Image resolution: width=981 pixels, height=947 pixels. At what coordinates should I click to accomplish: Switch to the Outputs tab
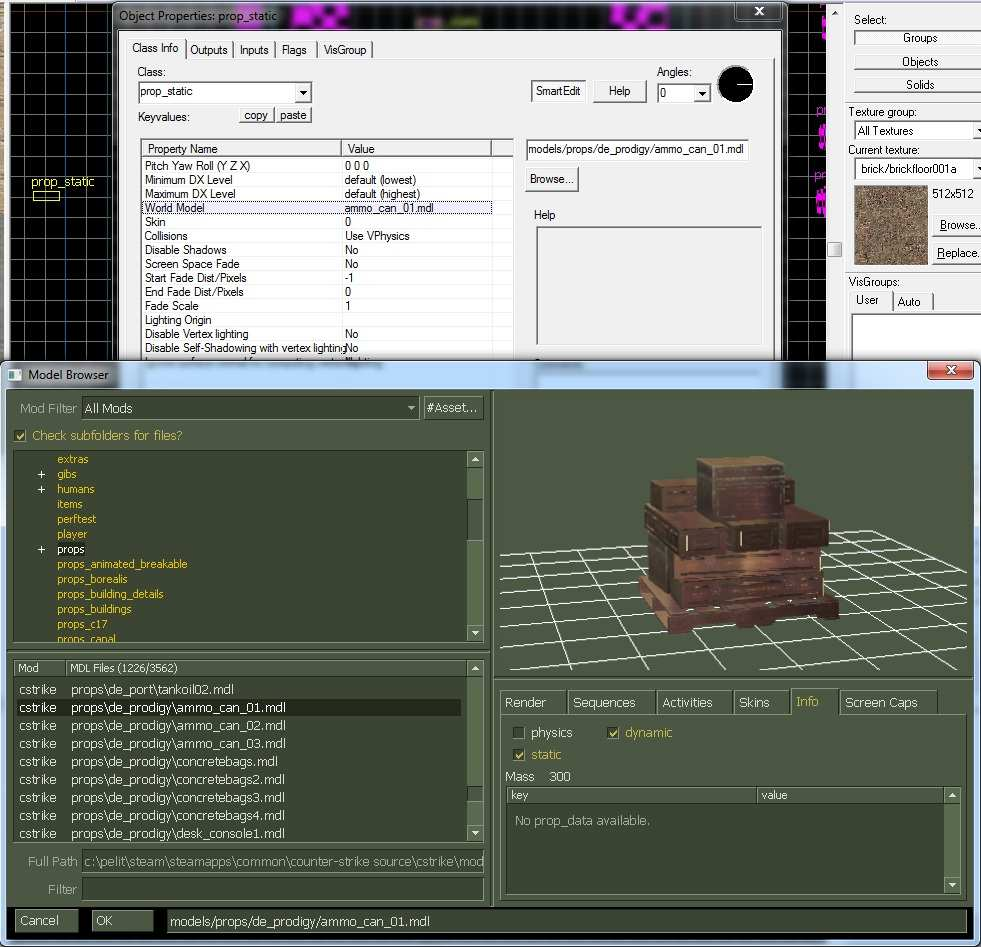click(208, 50)
